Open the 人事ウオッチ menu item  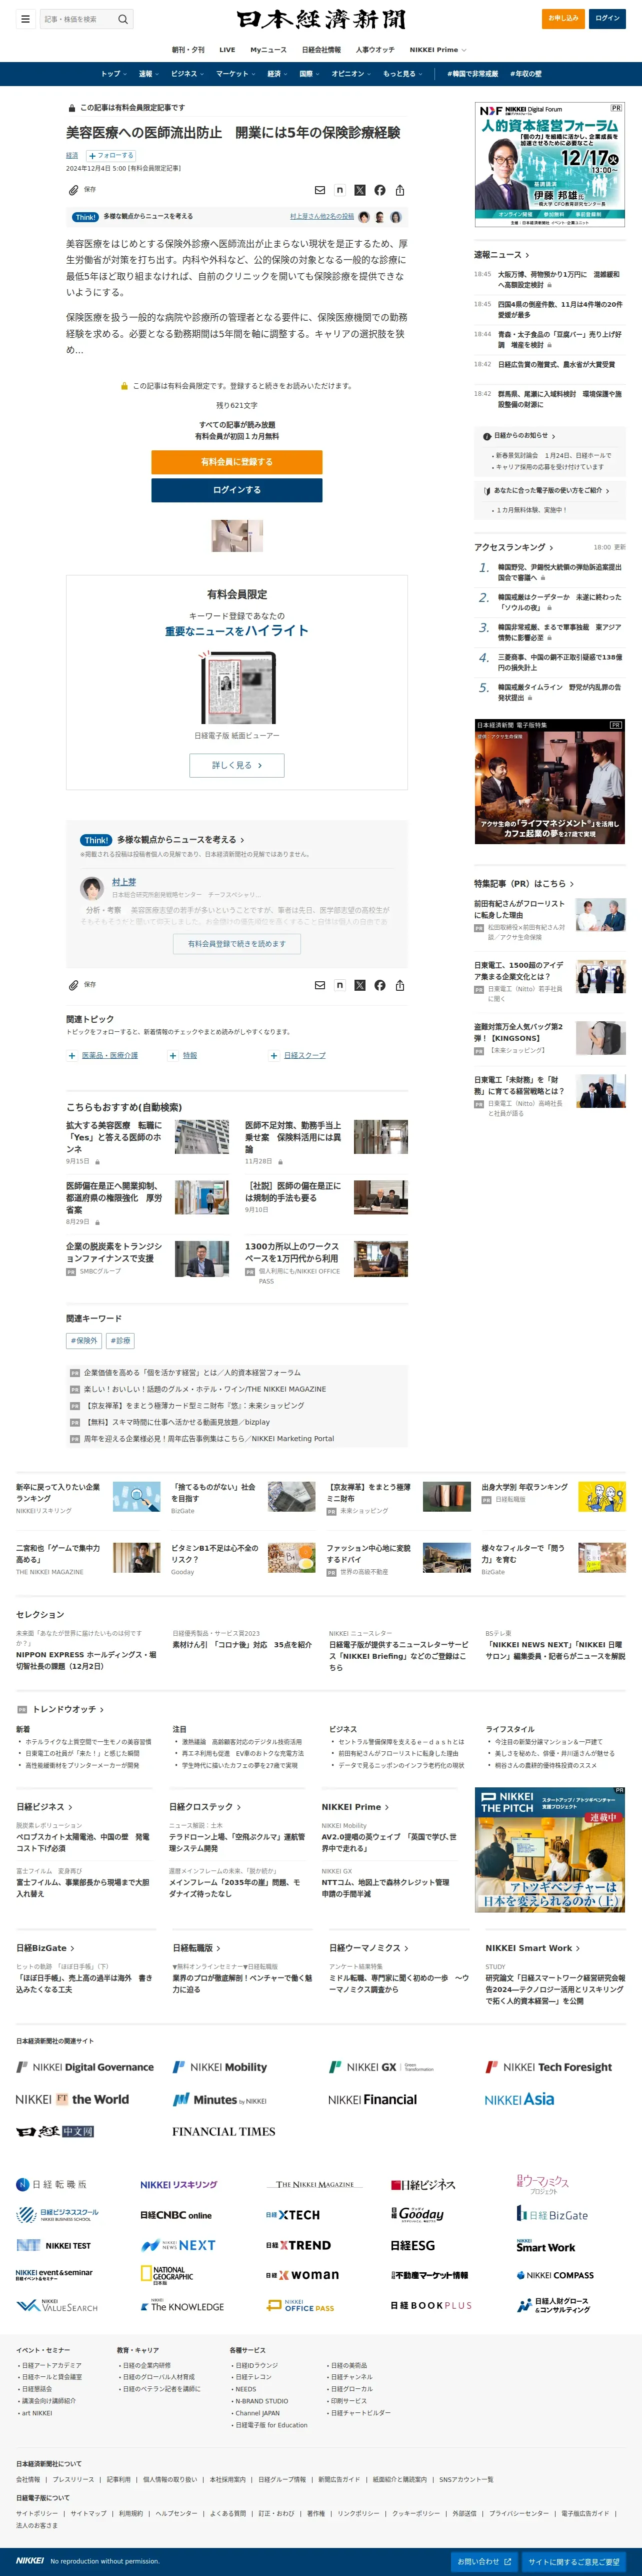coord(375,50)
